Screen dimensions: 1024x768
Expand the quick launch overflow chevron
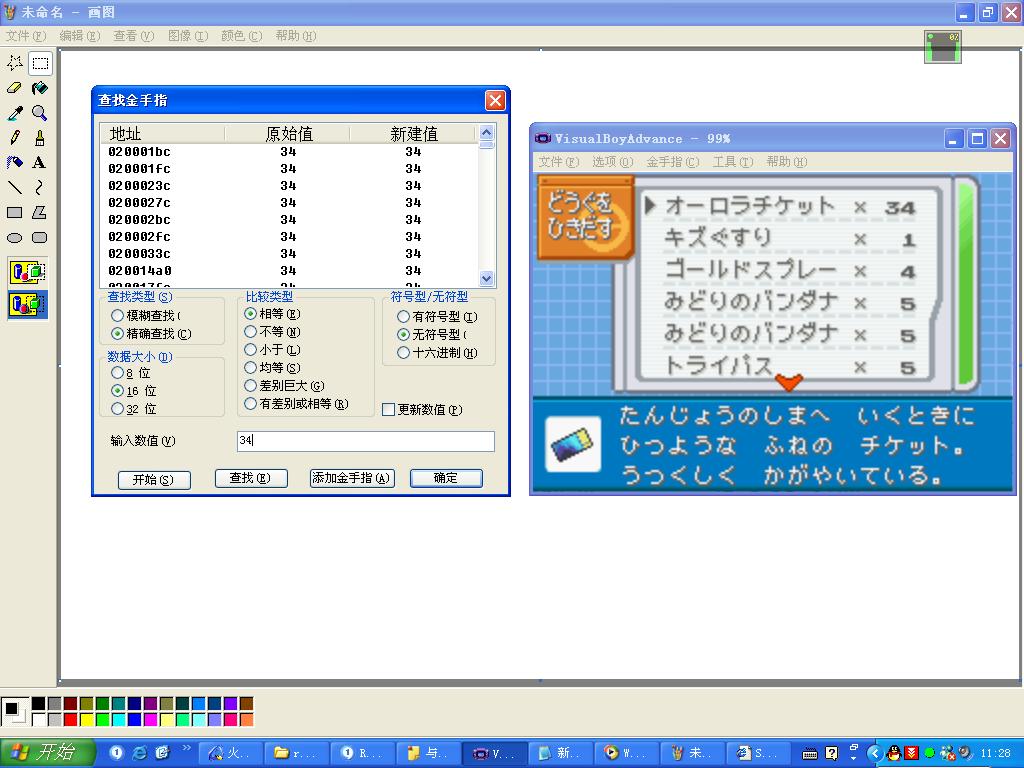coord(186,748)
